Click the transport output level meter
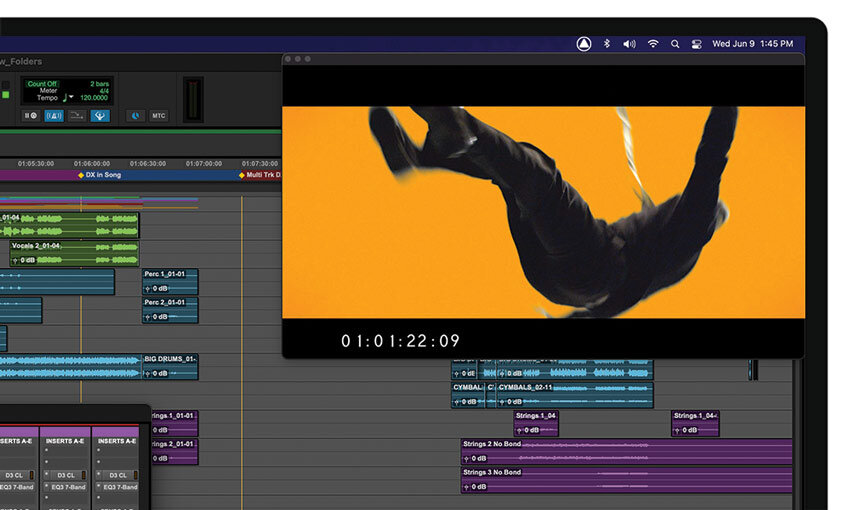 pos(193,99)
